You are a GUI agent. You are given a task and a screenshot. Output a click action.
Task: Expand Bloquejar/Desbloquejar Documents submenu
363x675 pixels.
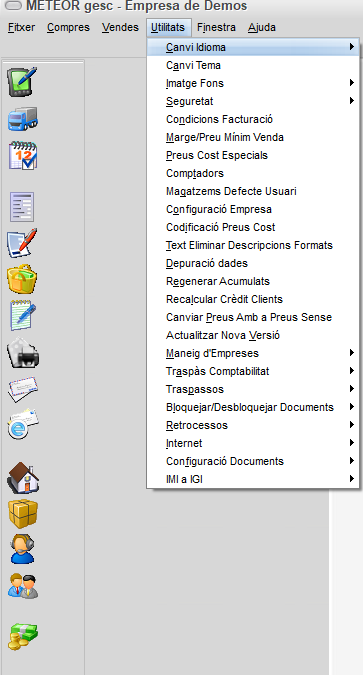[253, 407]
